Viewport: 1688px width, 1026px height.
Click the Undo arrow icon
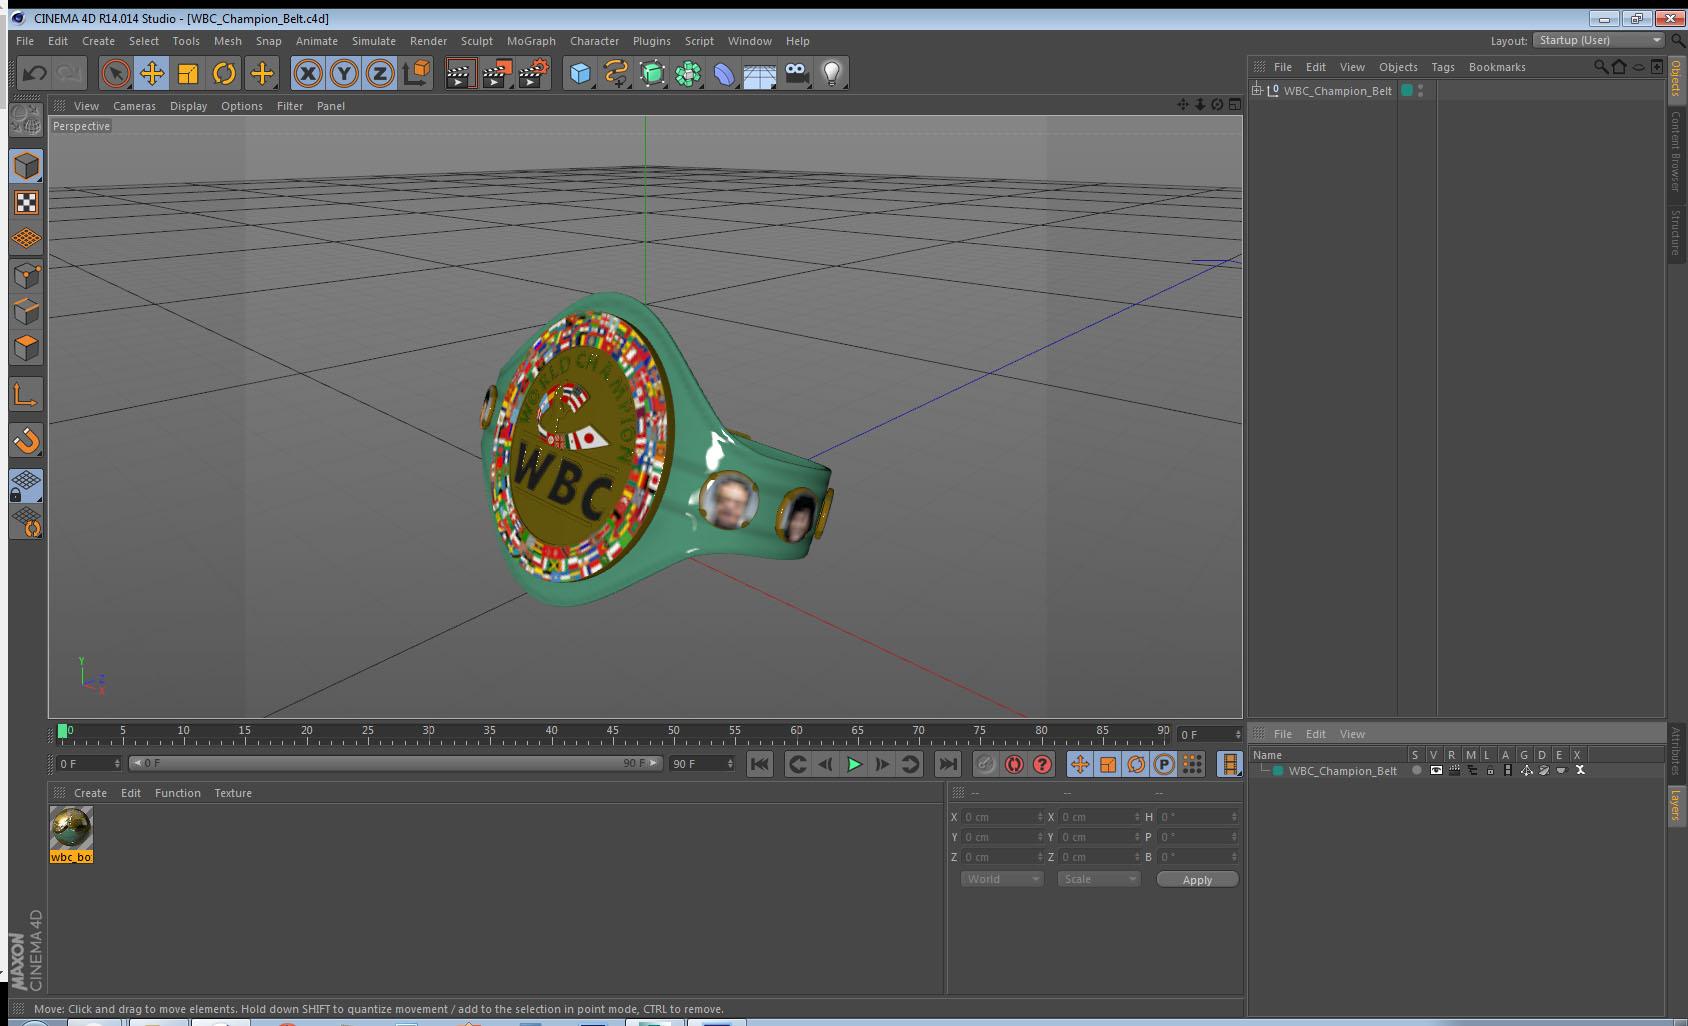35,73
